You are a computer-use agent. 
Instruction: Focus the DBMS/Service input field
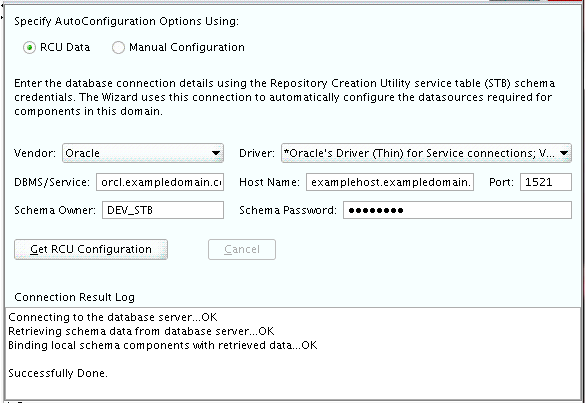tap(160, 182)
